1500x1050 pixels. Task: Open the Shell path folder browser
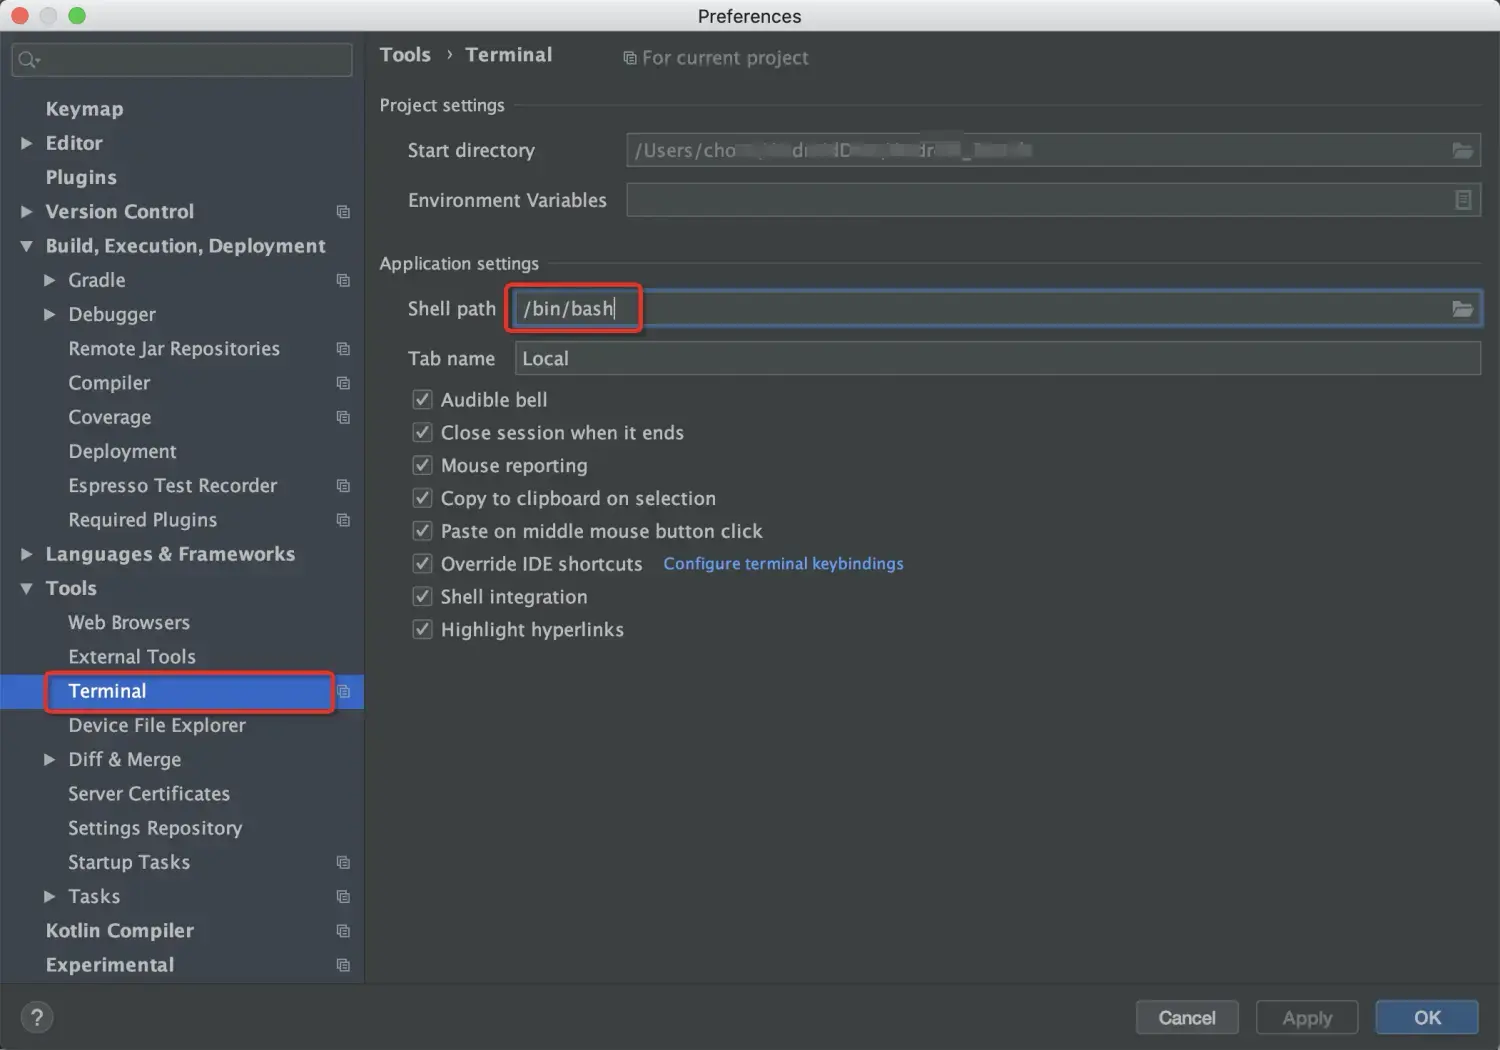coord(1463,308)
